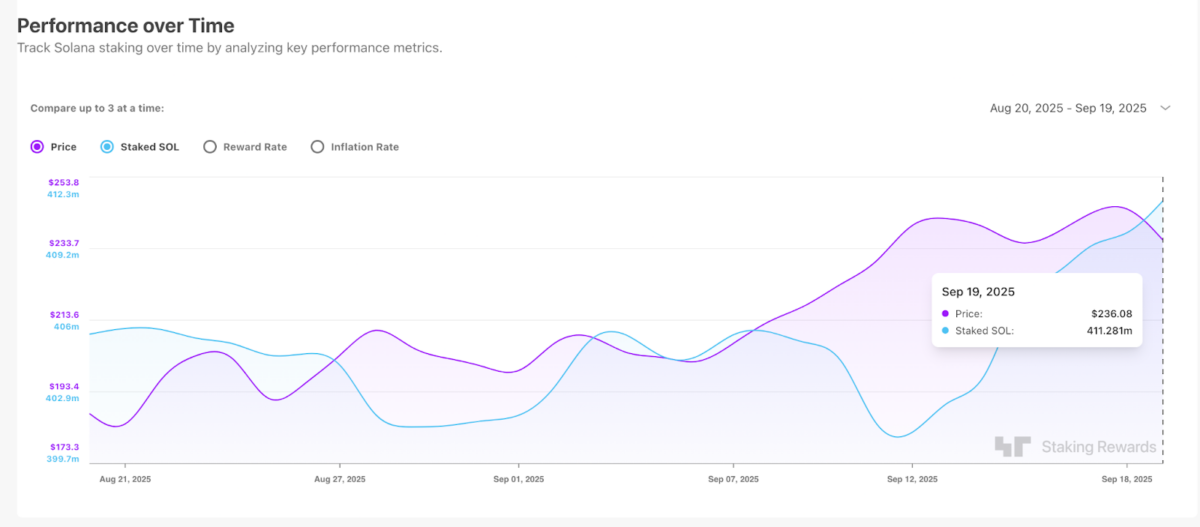
Task: Click the 399.7m staked axis label
Action: point(64,459)
